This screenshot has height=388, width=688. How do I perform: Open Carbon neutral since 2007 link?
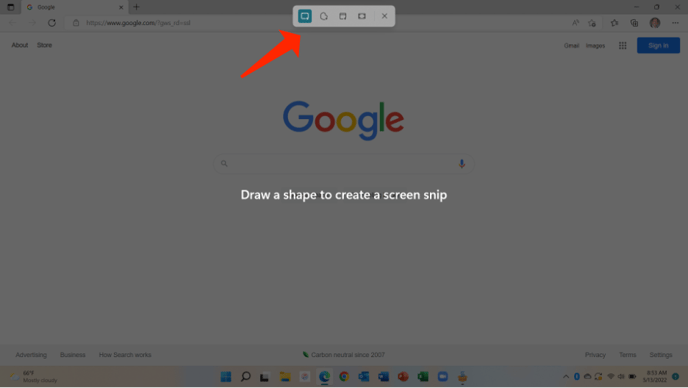(x=344, y=355)
